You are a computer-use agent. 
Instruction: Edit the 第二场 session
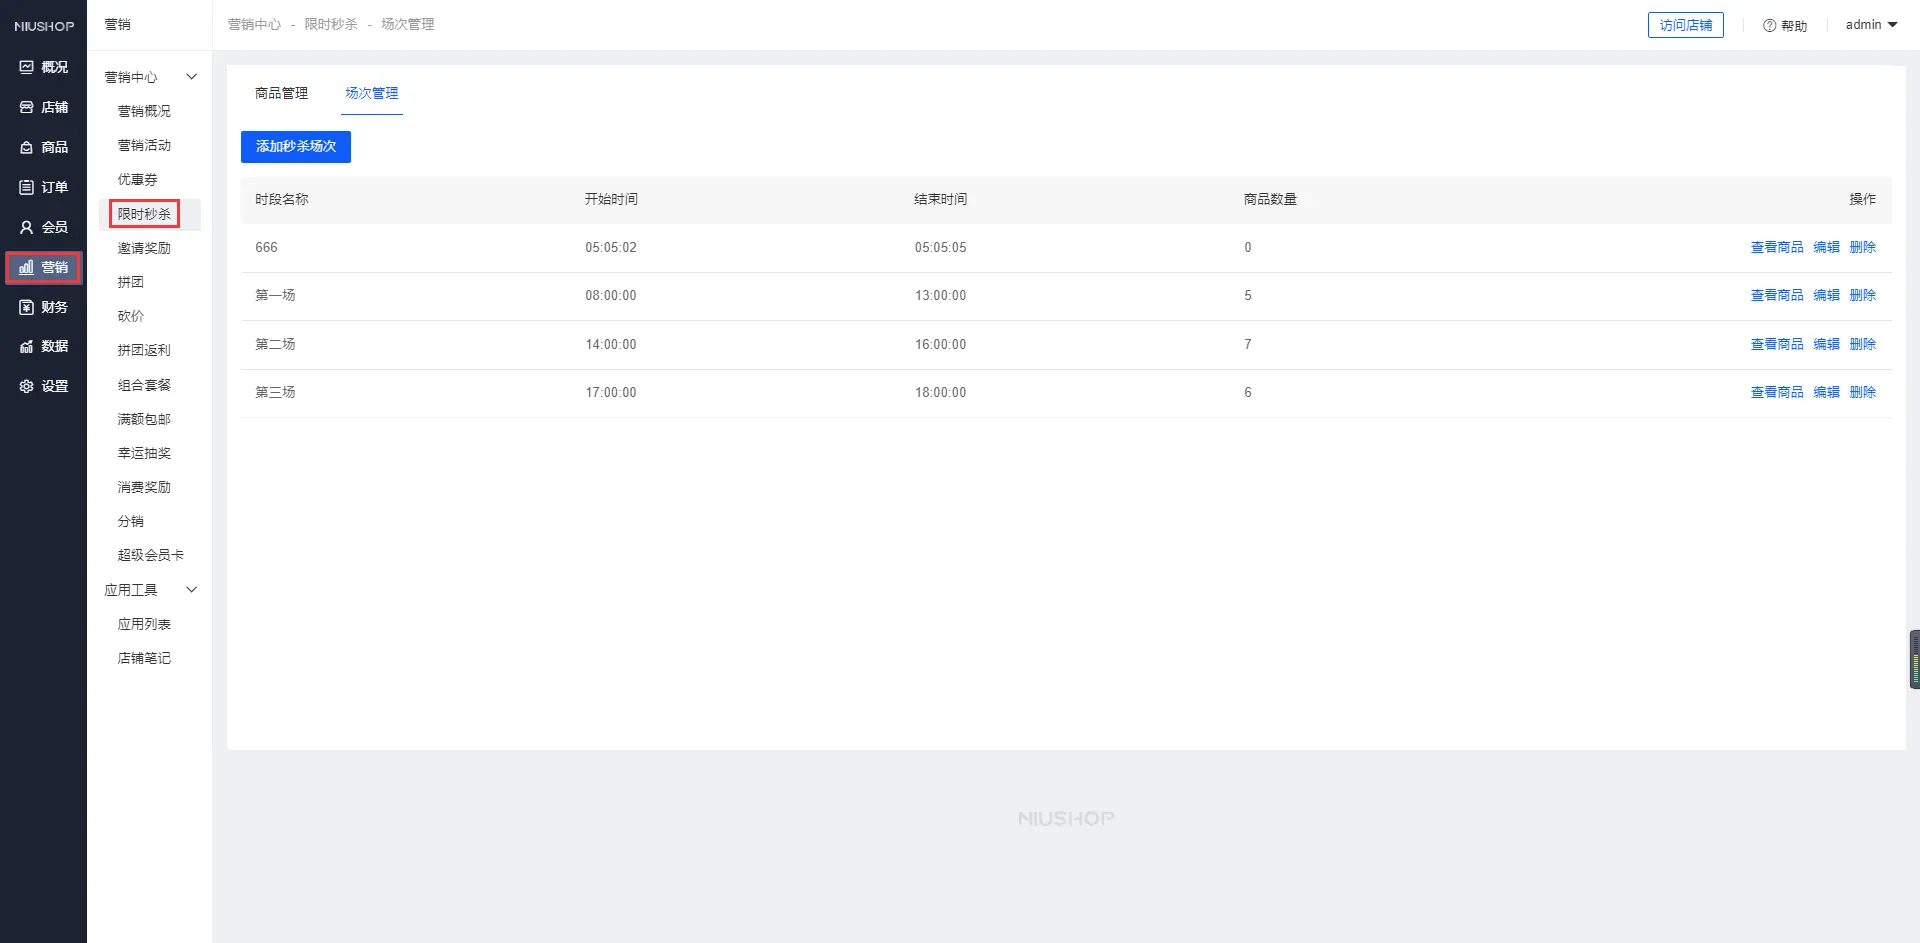tap(1826, 344)
